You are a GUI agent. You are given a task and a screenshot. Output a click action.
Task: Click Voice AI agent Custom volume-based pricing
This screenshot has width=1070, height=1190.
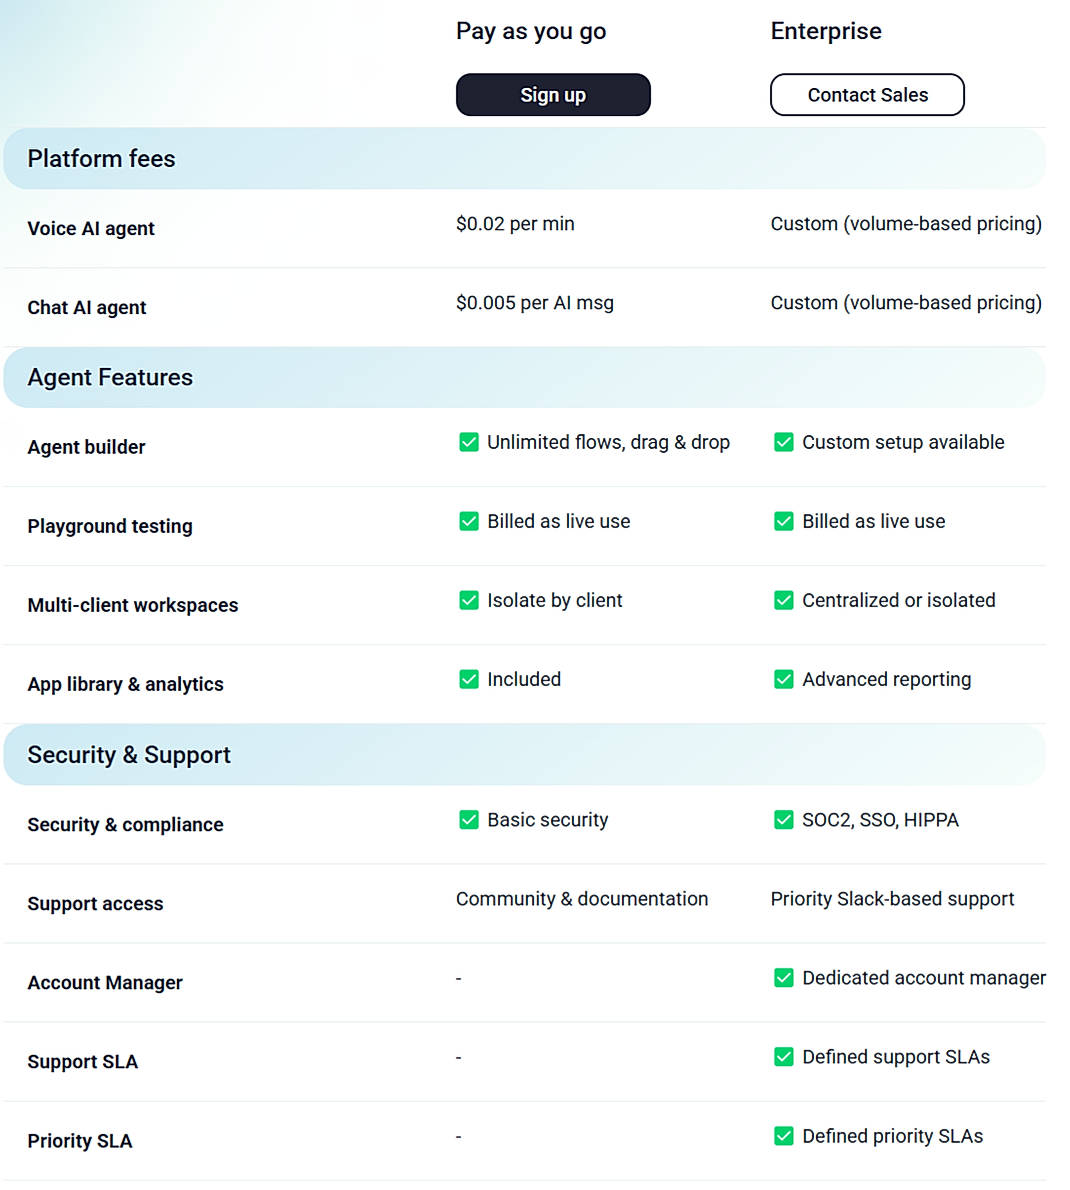tap(906, 224)
